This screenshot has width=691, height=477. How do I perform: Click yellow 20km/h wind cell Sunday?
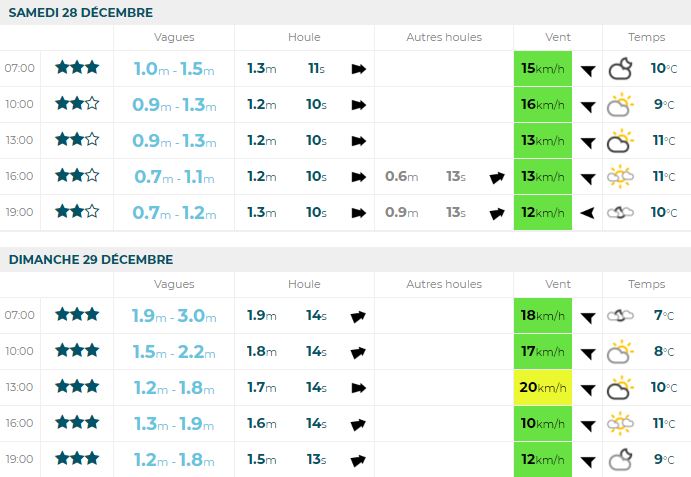tap(543, 387)
